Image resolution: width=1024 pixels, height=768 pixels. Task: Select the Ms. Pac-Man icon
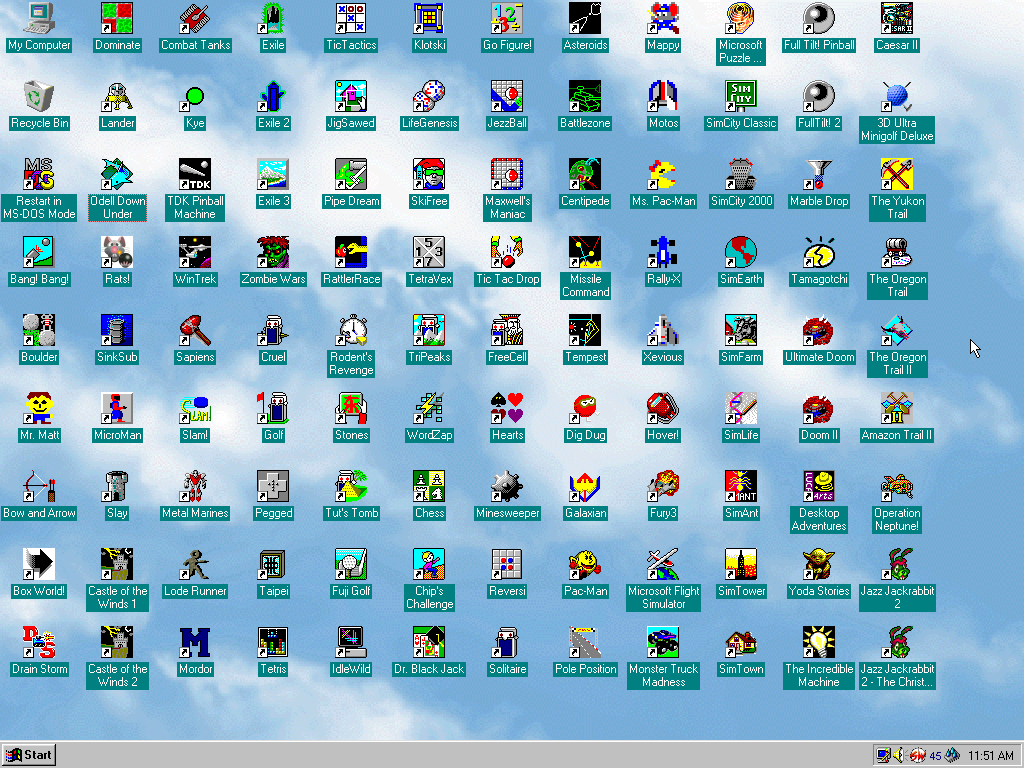pyautogui.click(x=663, y=174)
